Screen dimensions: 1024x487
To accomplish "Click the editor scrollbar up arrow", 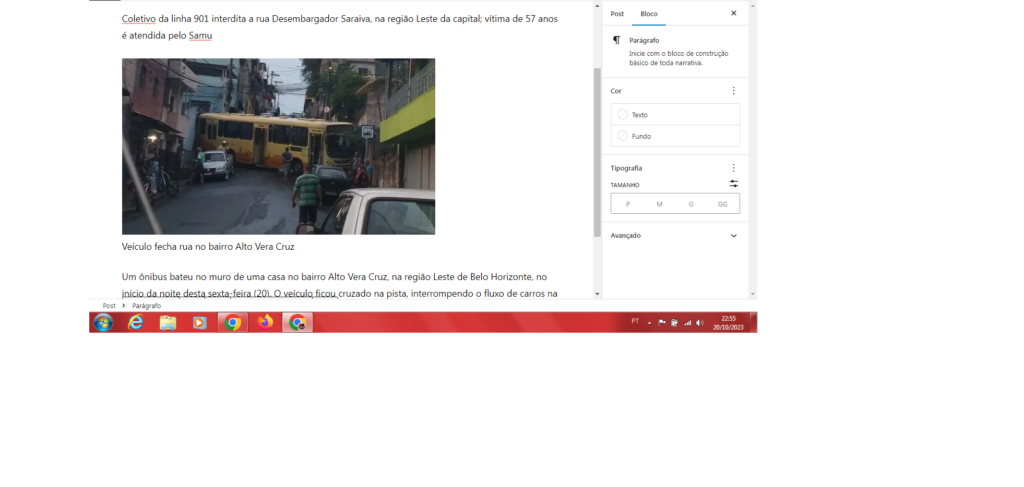I will tap(597, 5).
